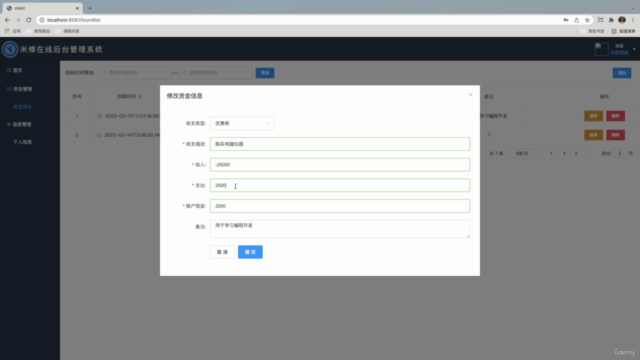This screenshot has width=640, height=360.
Task: Open the reading list in bookmarks bar
Action: pos(623,31)
